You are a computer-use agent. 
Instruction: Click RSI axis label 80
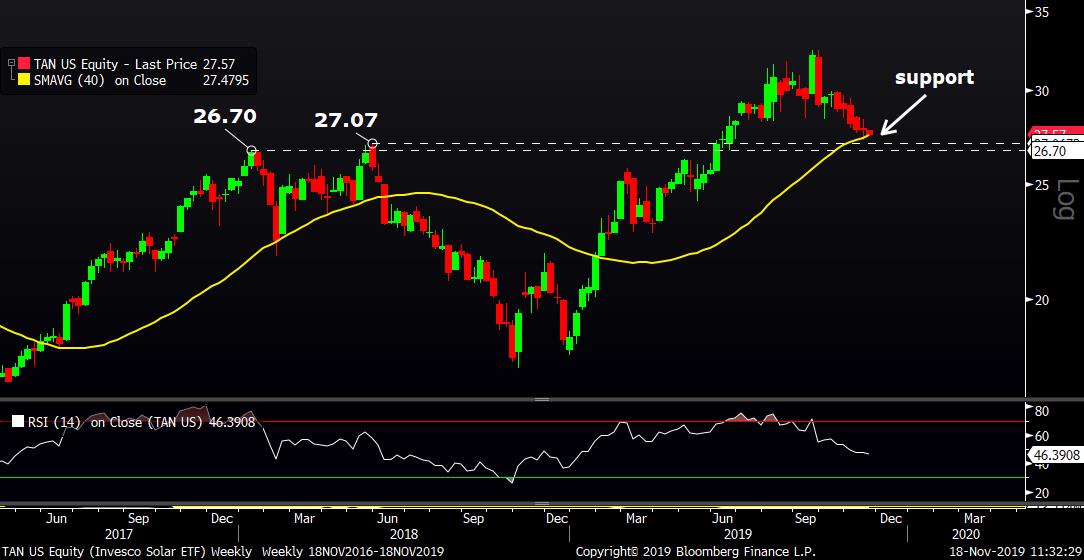[1041, 411]
